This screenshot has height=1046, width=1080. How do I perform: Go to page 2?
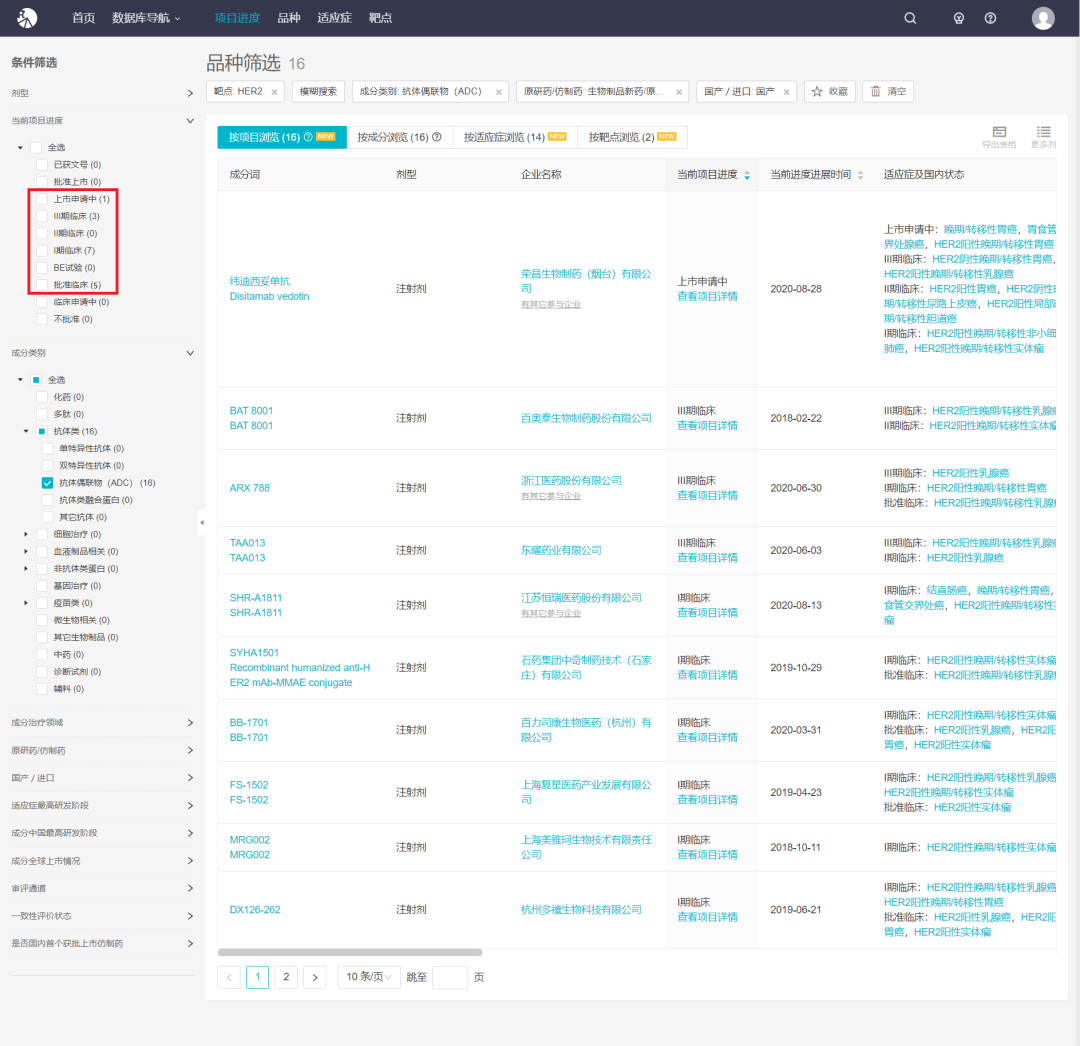286,977
